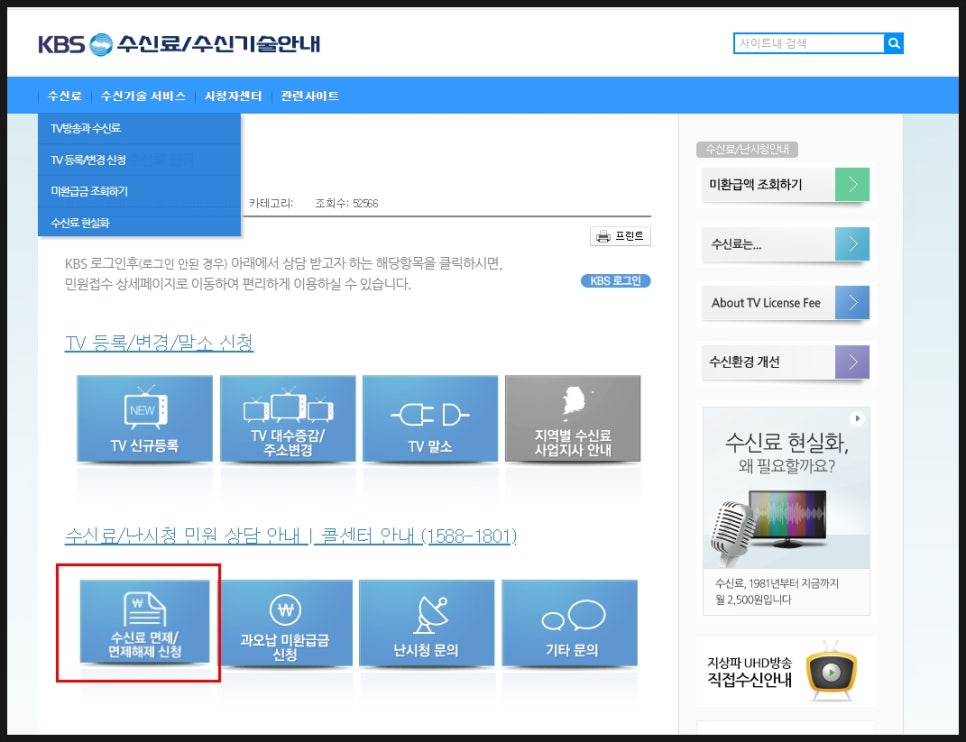
Task: Open 콜센터 안내 (1588-1801) link
Action: click(418, 536)
